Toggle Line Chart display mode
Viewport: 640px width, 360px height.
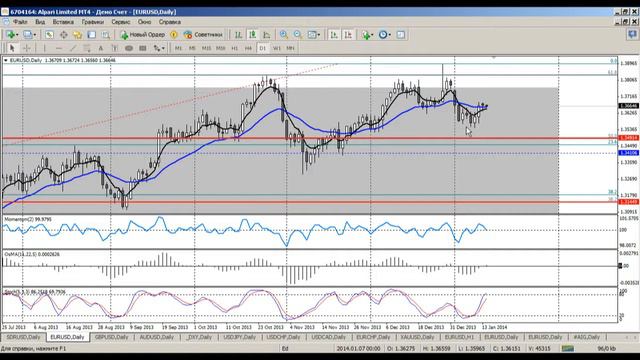tap(267, 35)
